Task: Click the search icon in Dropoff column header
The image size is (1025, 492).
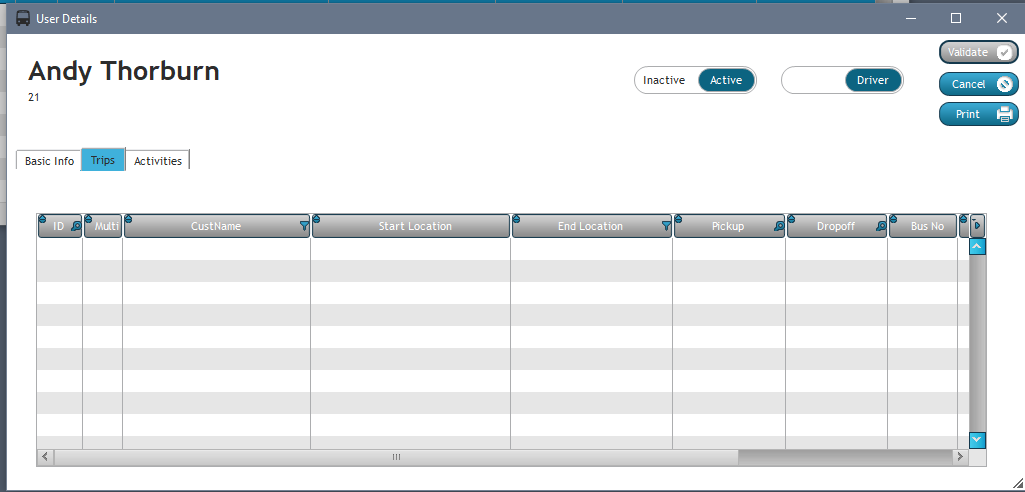Action: click(880, 227)
